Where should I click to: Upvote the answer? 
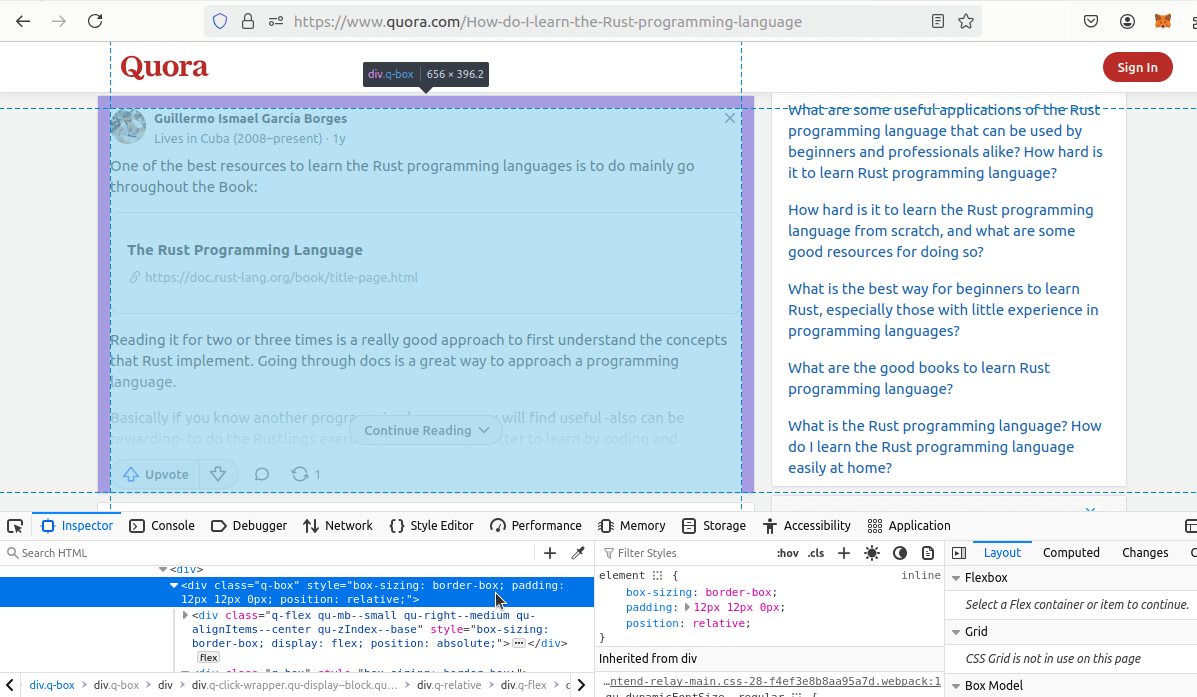(x=156, y=474)
